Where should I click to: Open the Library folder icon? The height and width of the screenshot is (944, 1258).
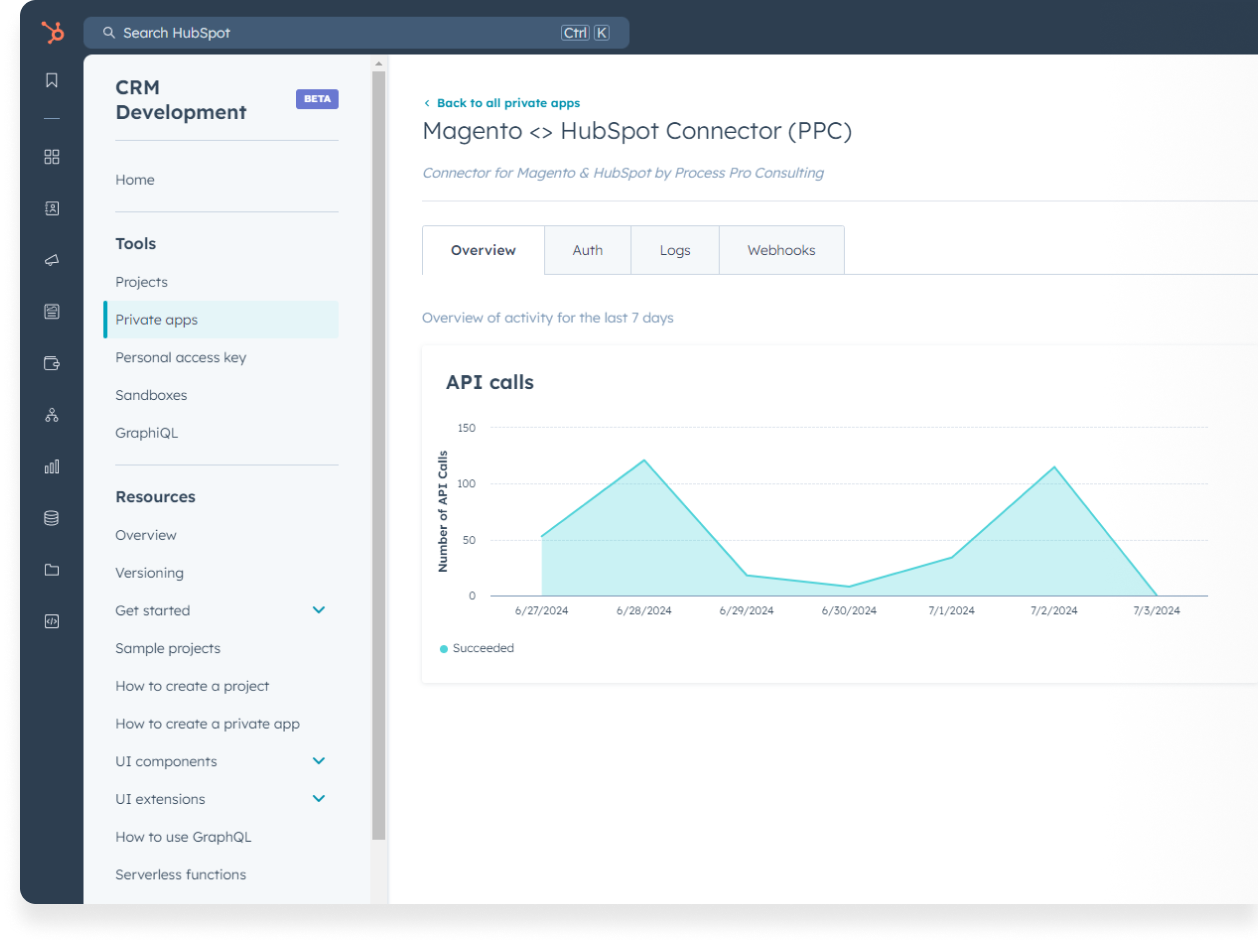coord(52,570)
